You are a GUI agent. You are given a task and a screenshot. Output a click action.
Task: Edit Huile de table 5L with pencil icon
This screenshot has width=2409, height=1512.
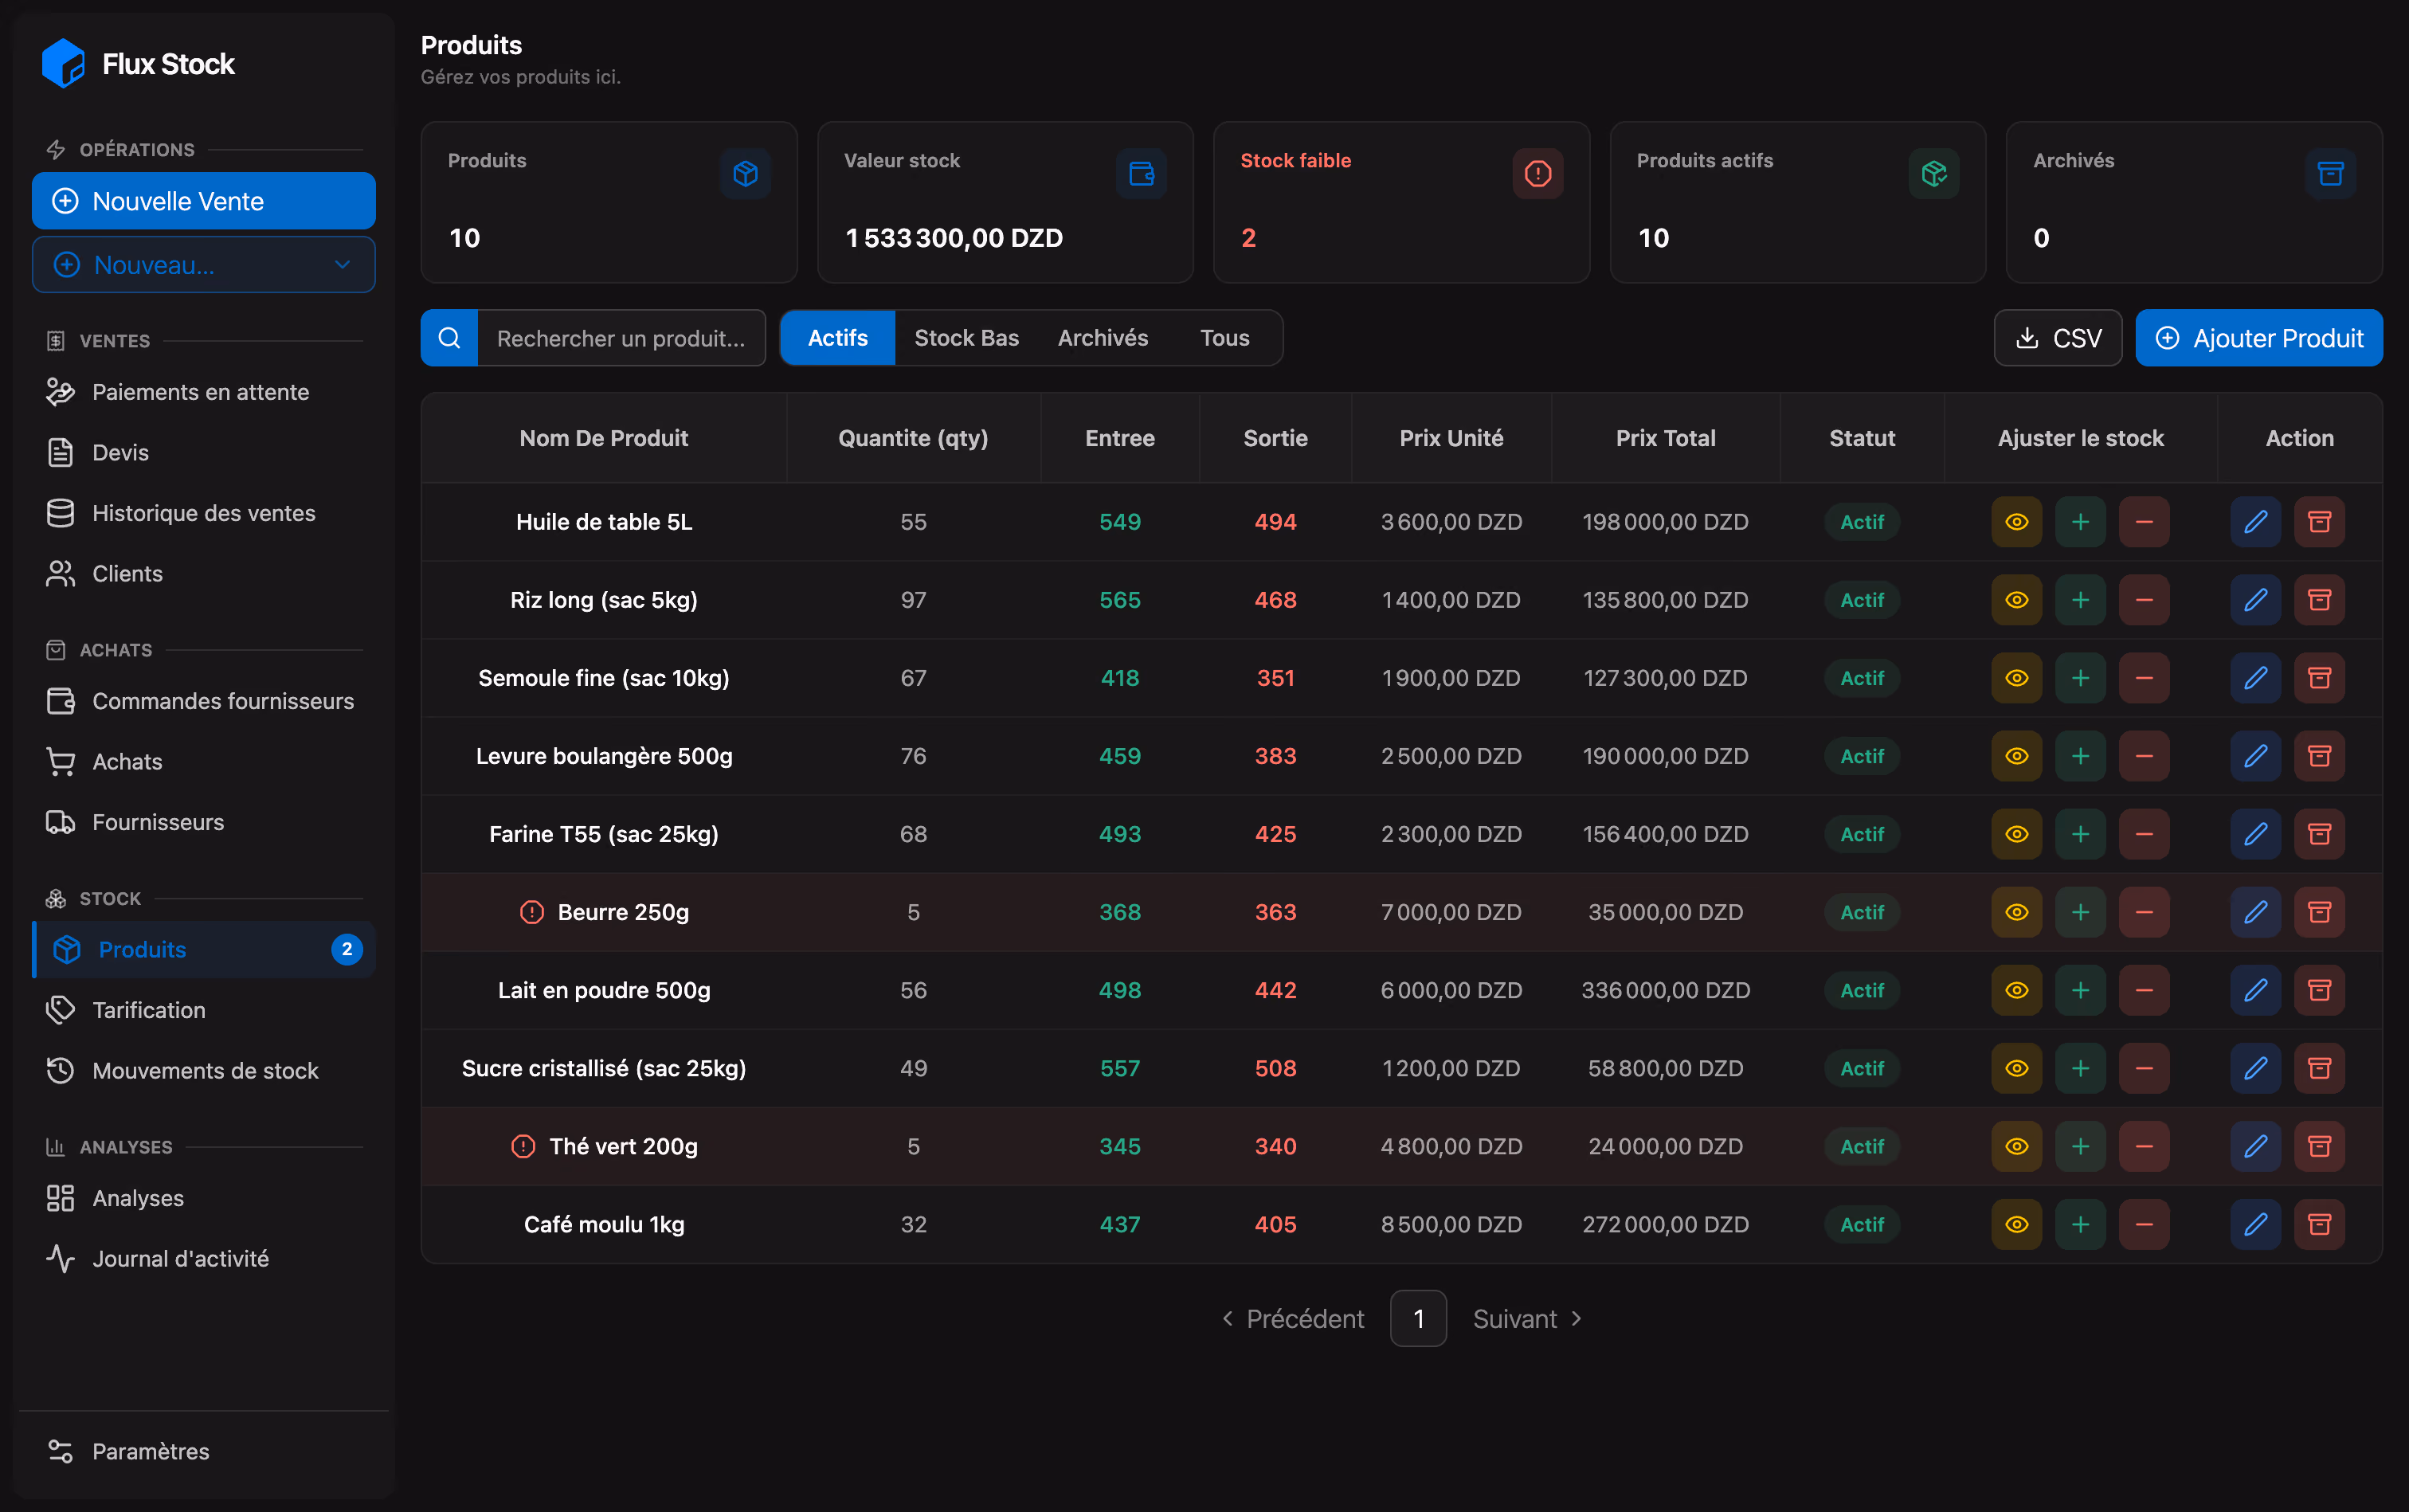pyautogui.click(x=2255, y=522)
